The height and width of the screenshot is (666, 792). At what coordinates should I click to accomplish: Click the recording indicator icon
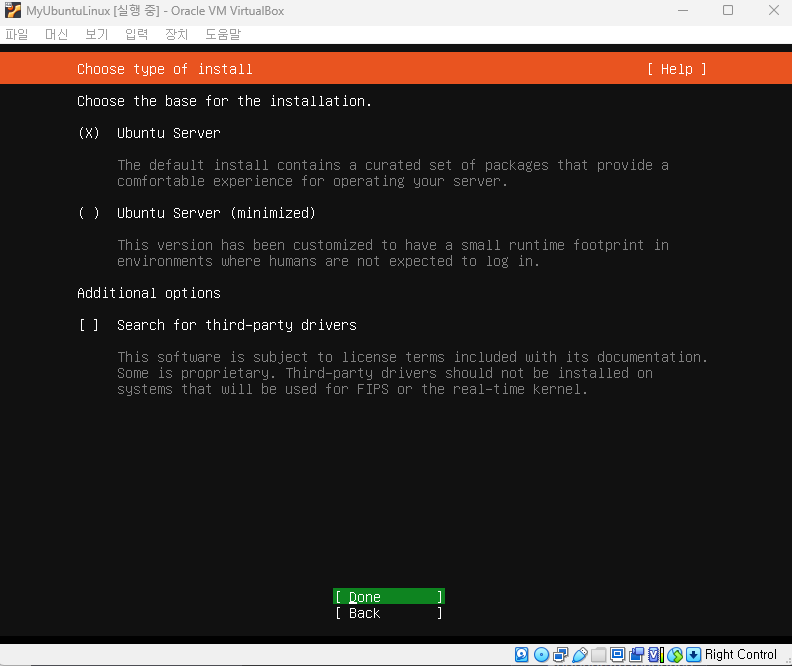point(636,655)
